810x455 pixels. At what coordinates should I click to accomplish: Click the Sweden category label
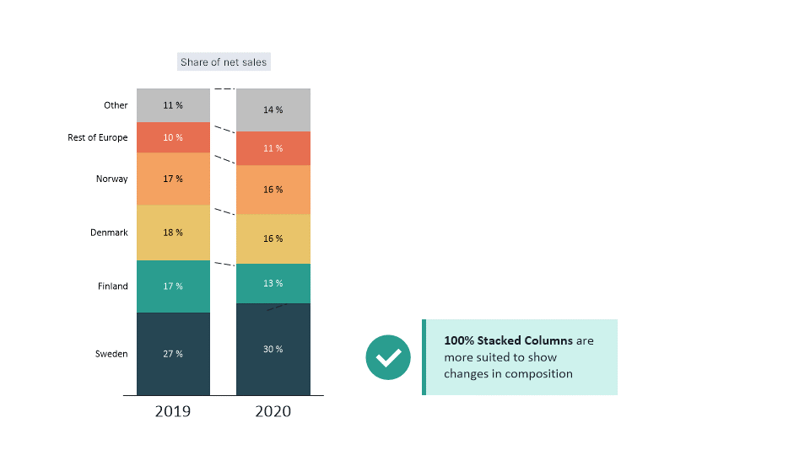point(111,354)
